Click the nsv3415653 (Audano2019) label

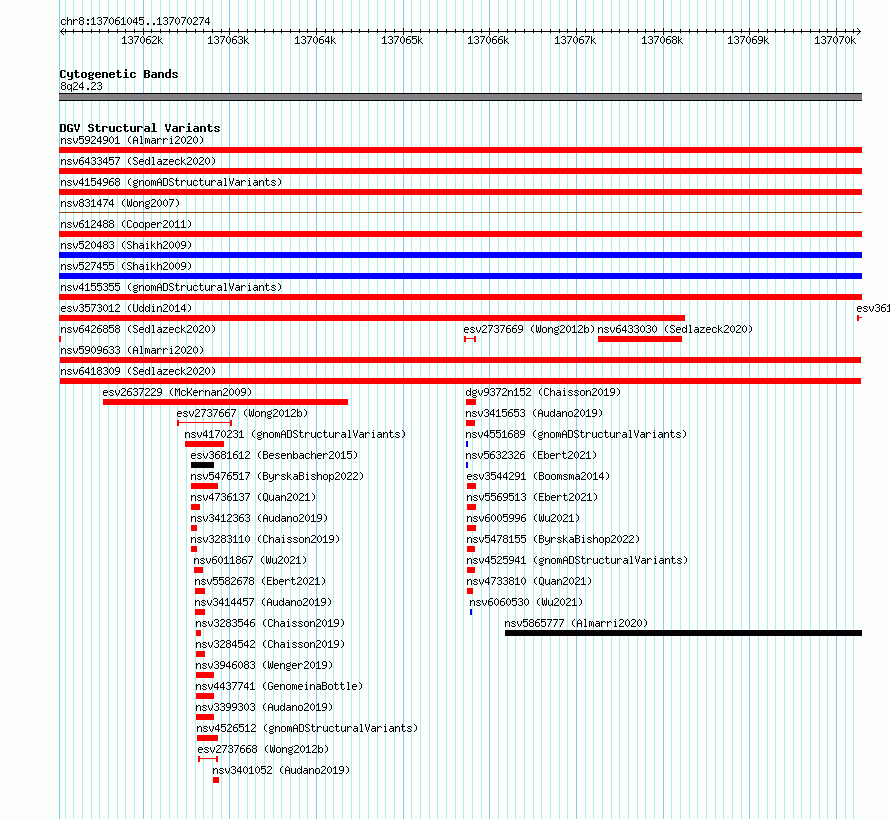coord(534,413)
